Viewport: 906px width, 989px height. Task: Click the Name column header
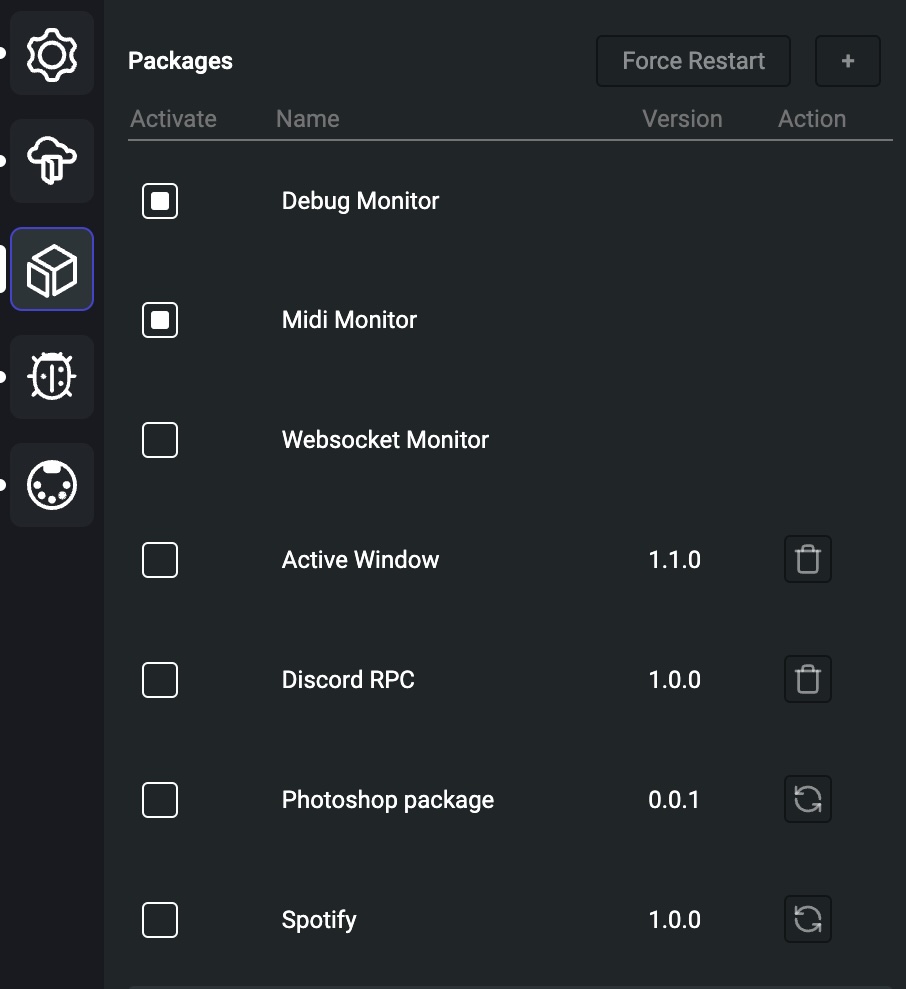pos(308,119)
